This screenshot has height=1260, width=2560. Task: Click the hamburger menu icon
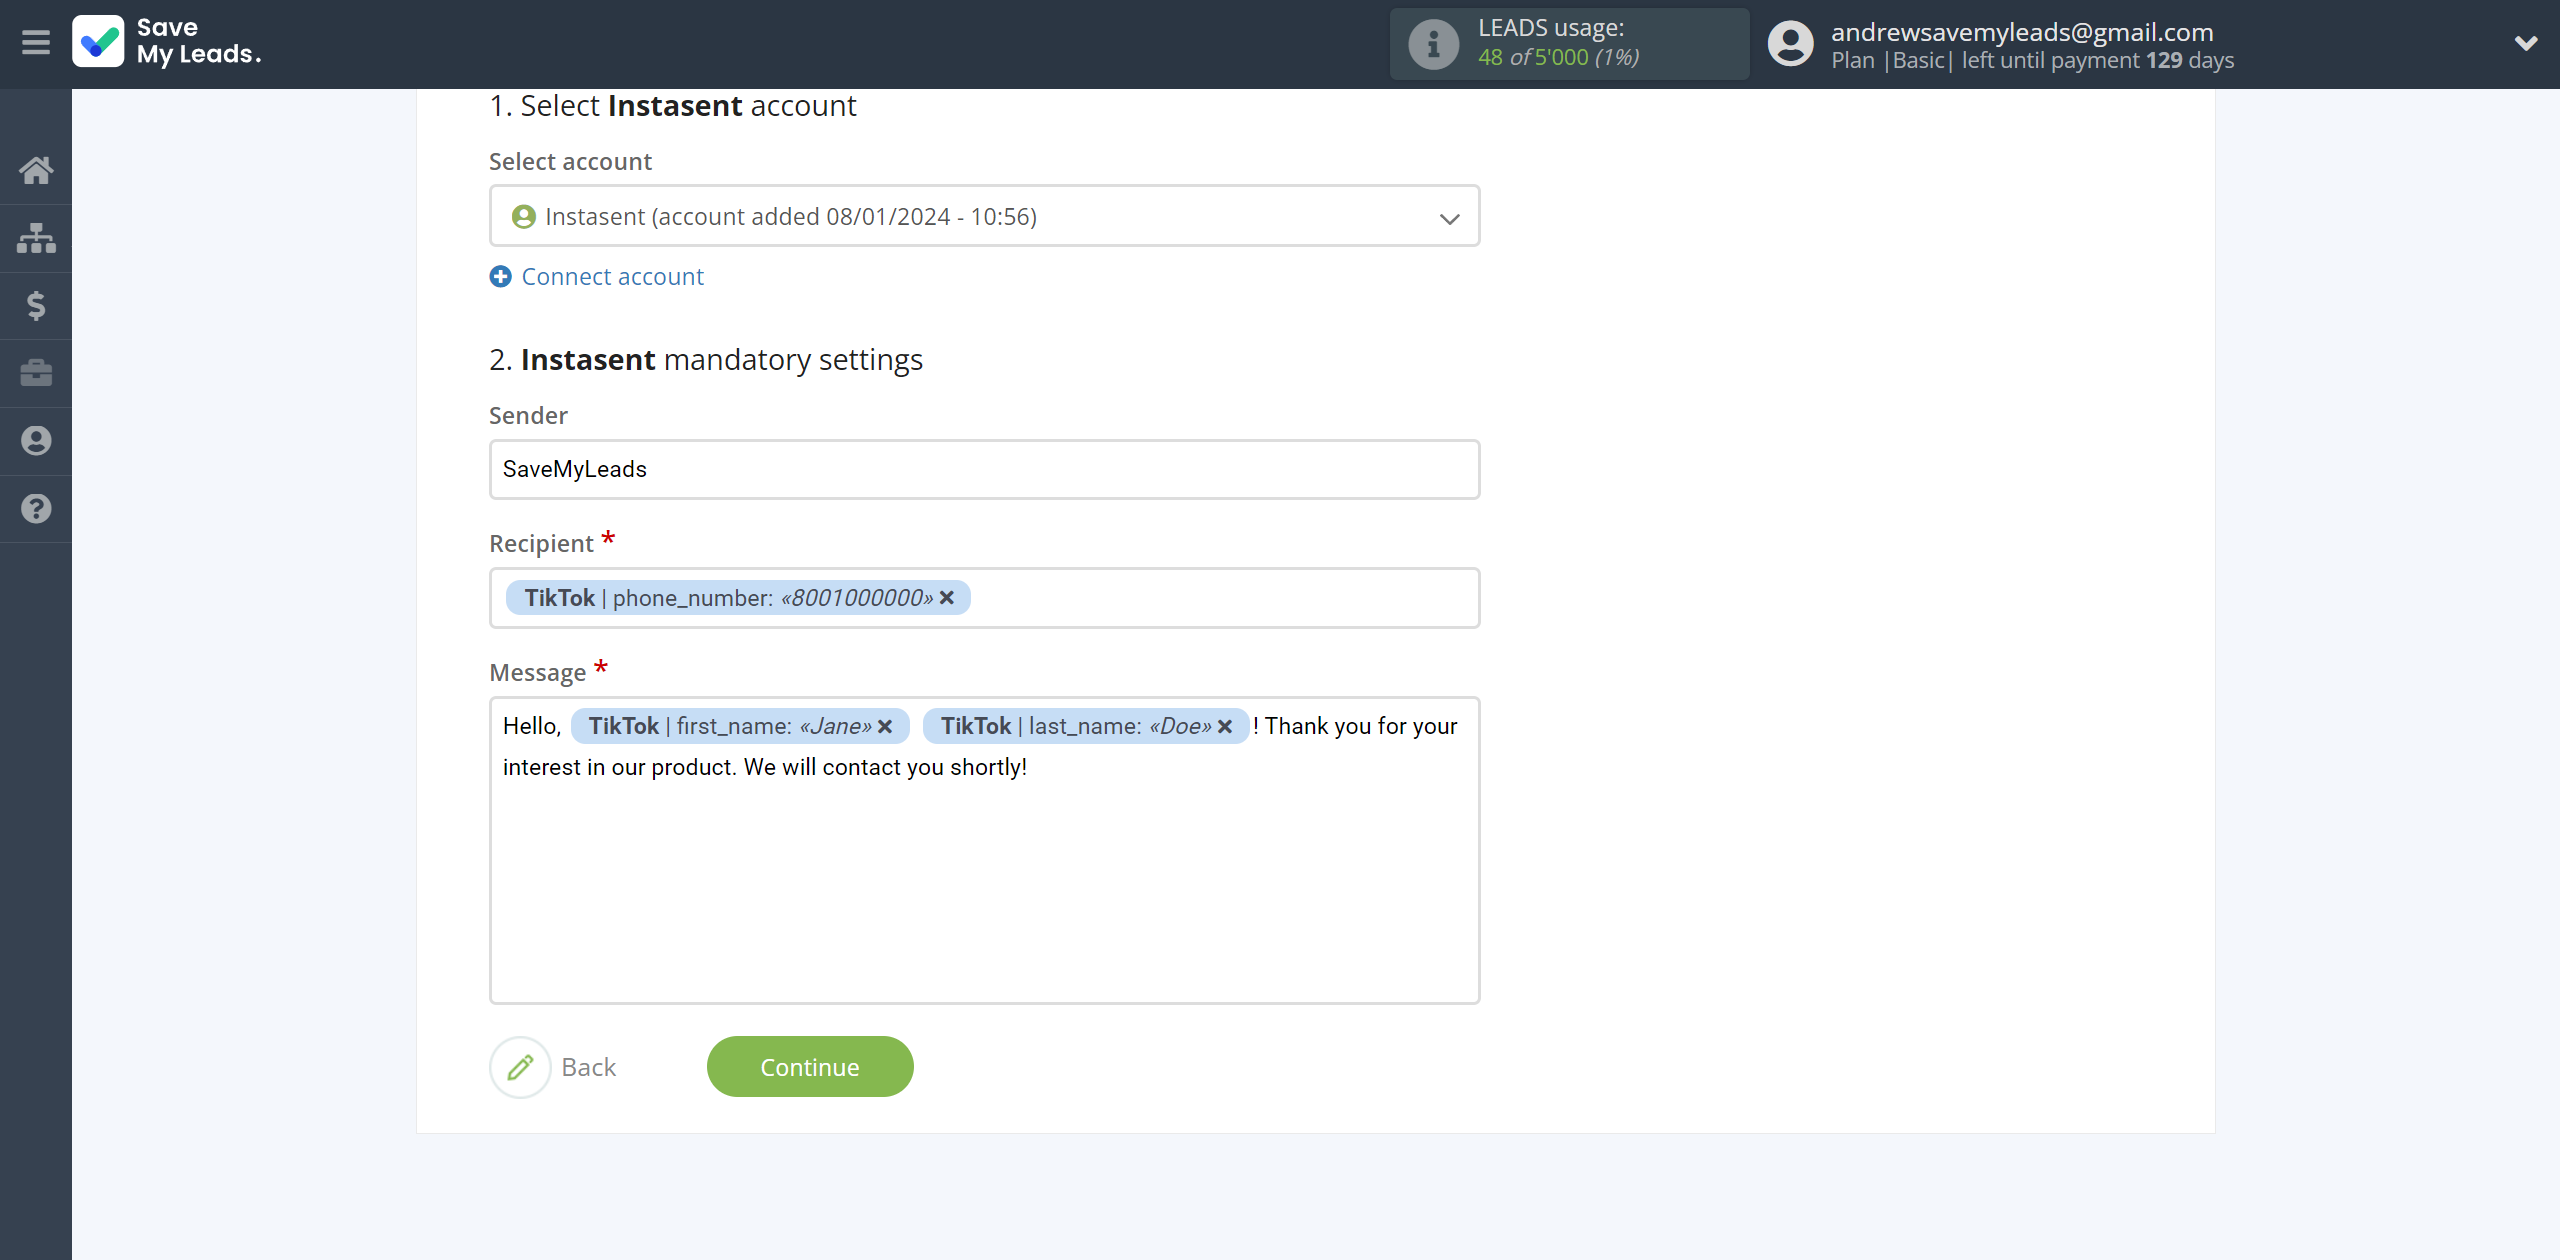click(36, 42)
